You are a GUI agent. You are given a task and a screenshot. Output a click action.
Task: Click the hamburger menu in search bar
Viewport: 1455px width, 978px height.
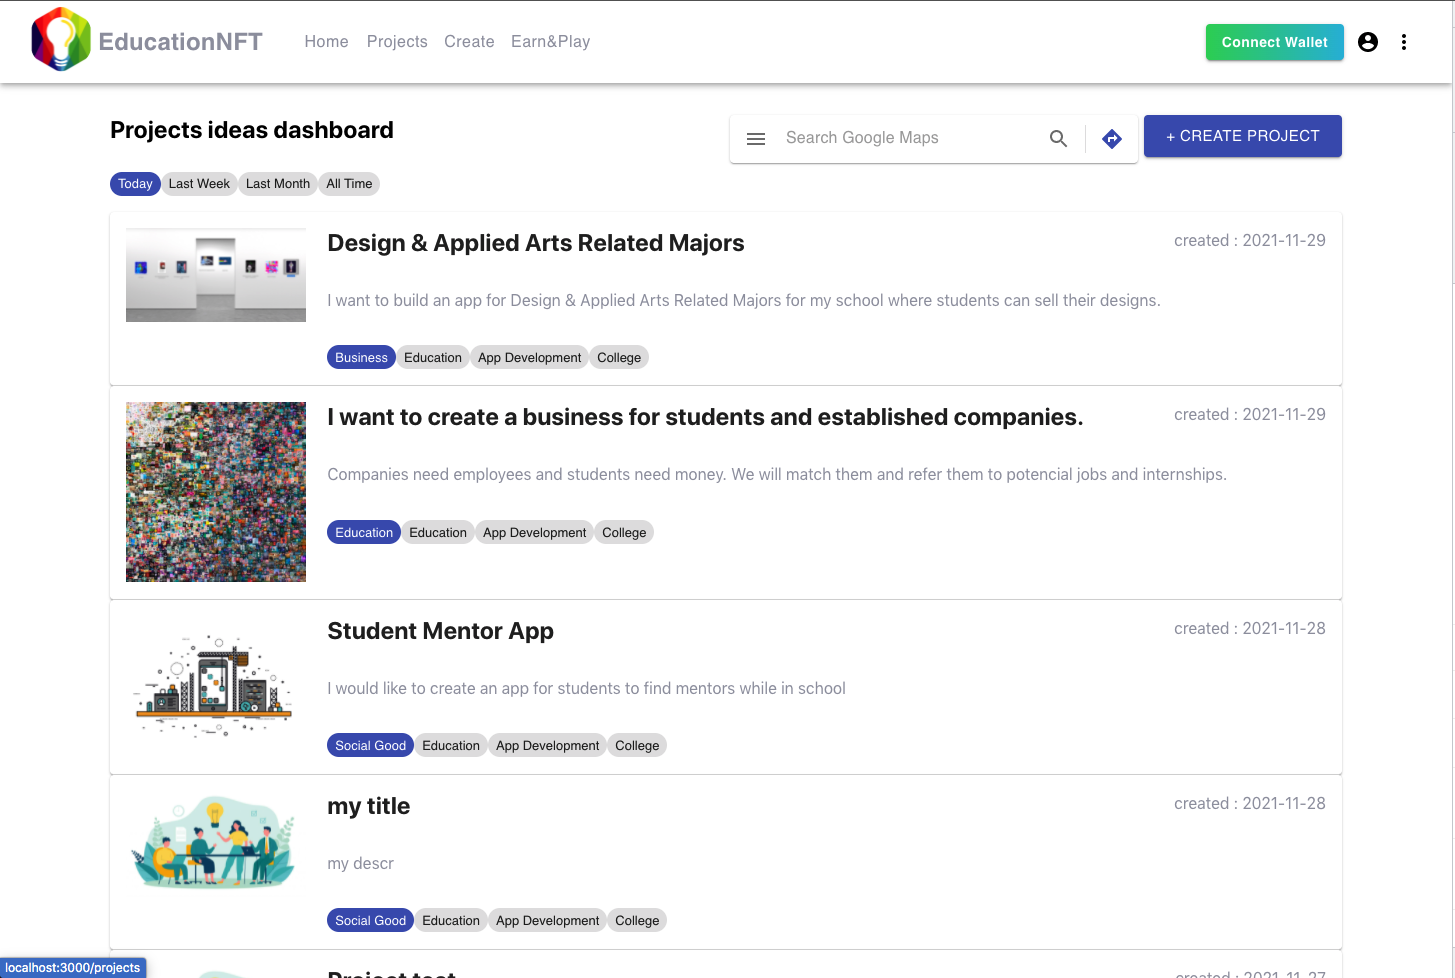point(756,139)
